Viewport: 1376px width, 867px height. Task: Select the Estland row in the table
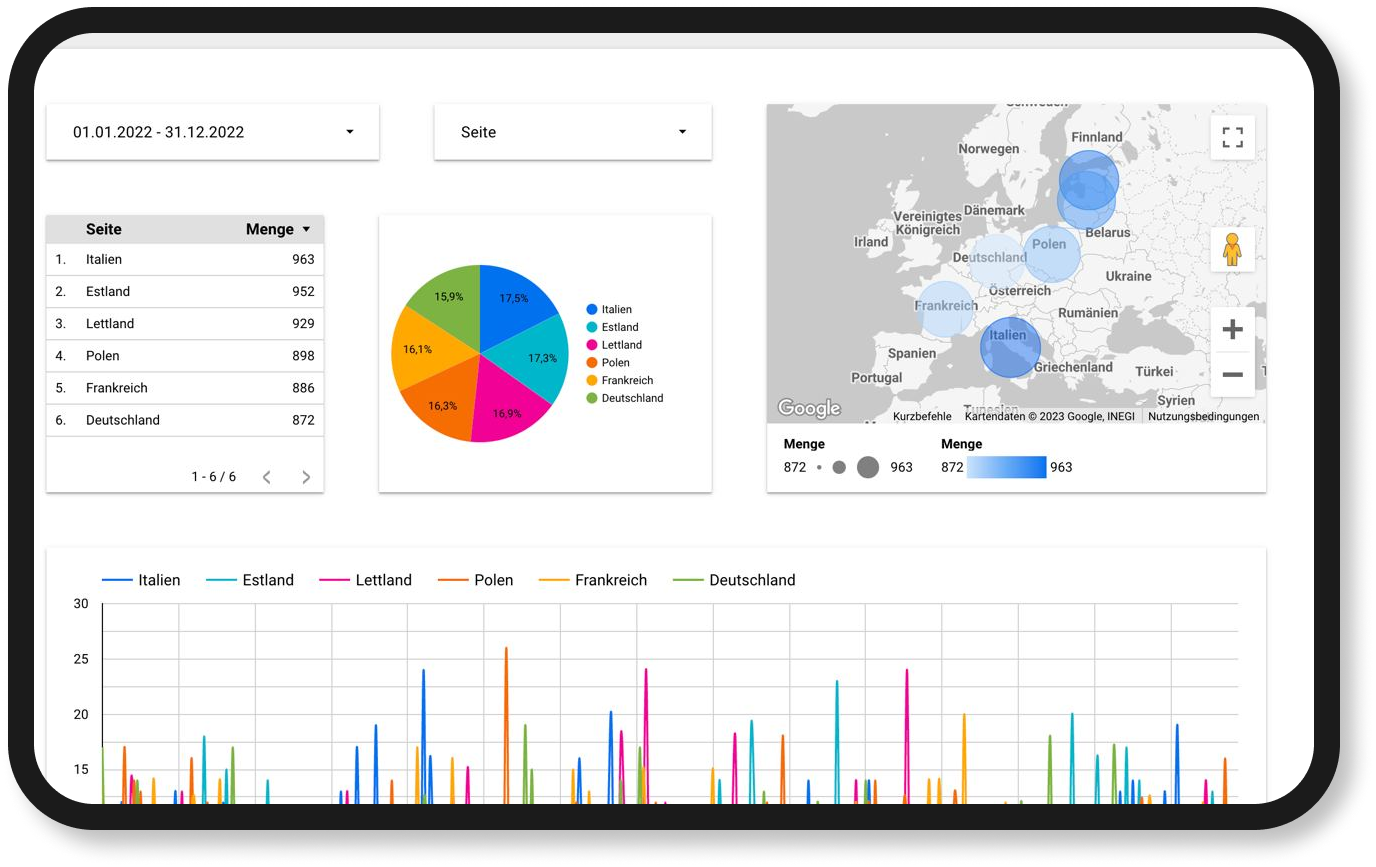[185, 292]
